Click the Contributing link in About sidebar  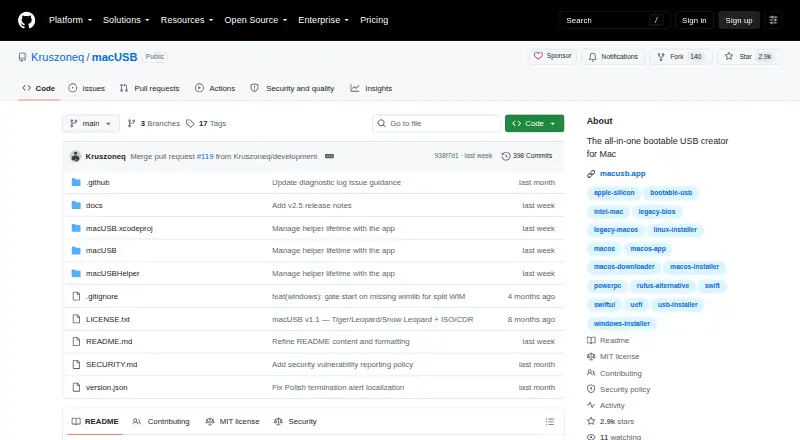[x=614, y=373]
